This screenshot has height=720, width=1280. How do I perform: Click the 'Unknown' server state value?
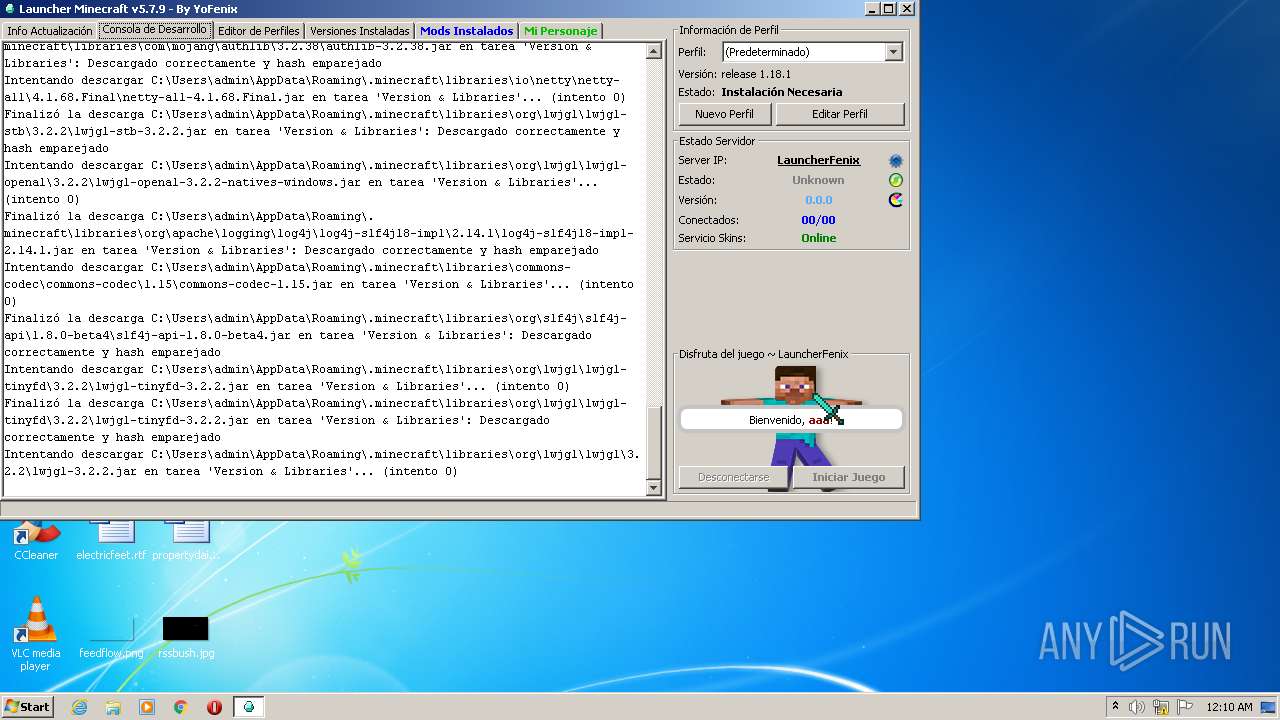(818, 180)
